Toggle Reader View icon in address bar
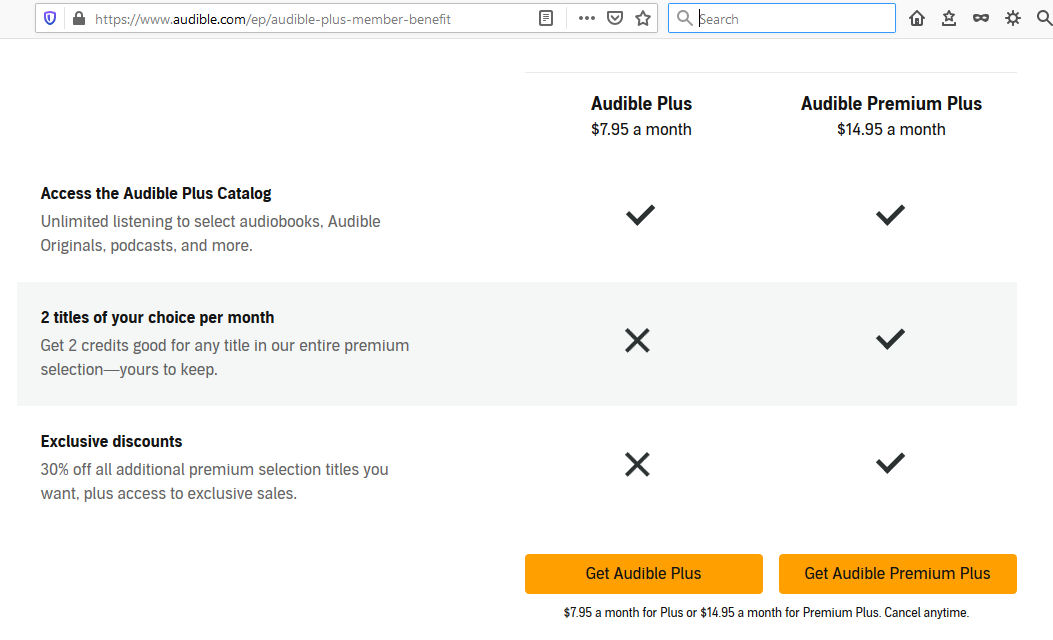Screen dimensions: 1053x640 click(546, 18)
